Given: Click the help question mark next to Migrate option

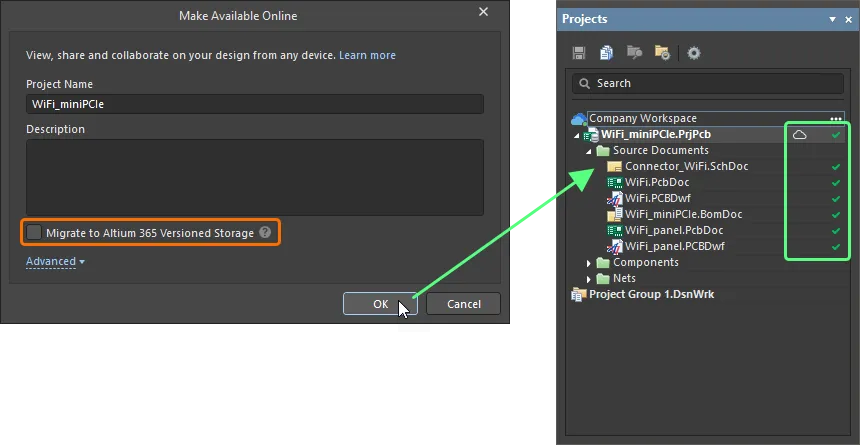Looking at the screenshot, I should point(265,232).
